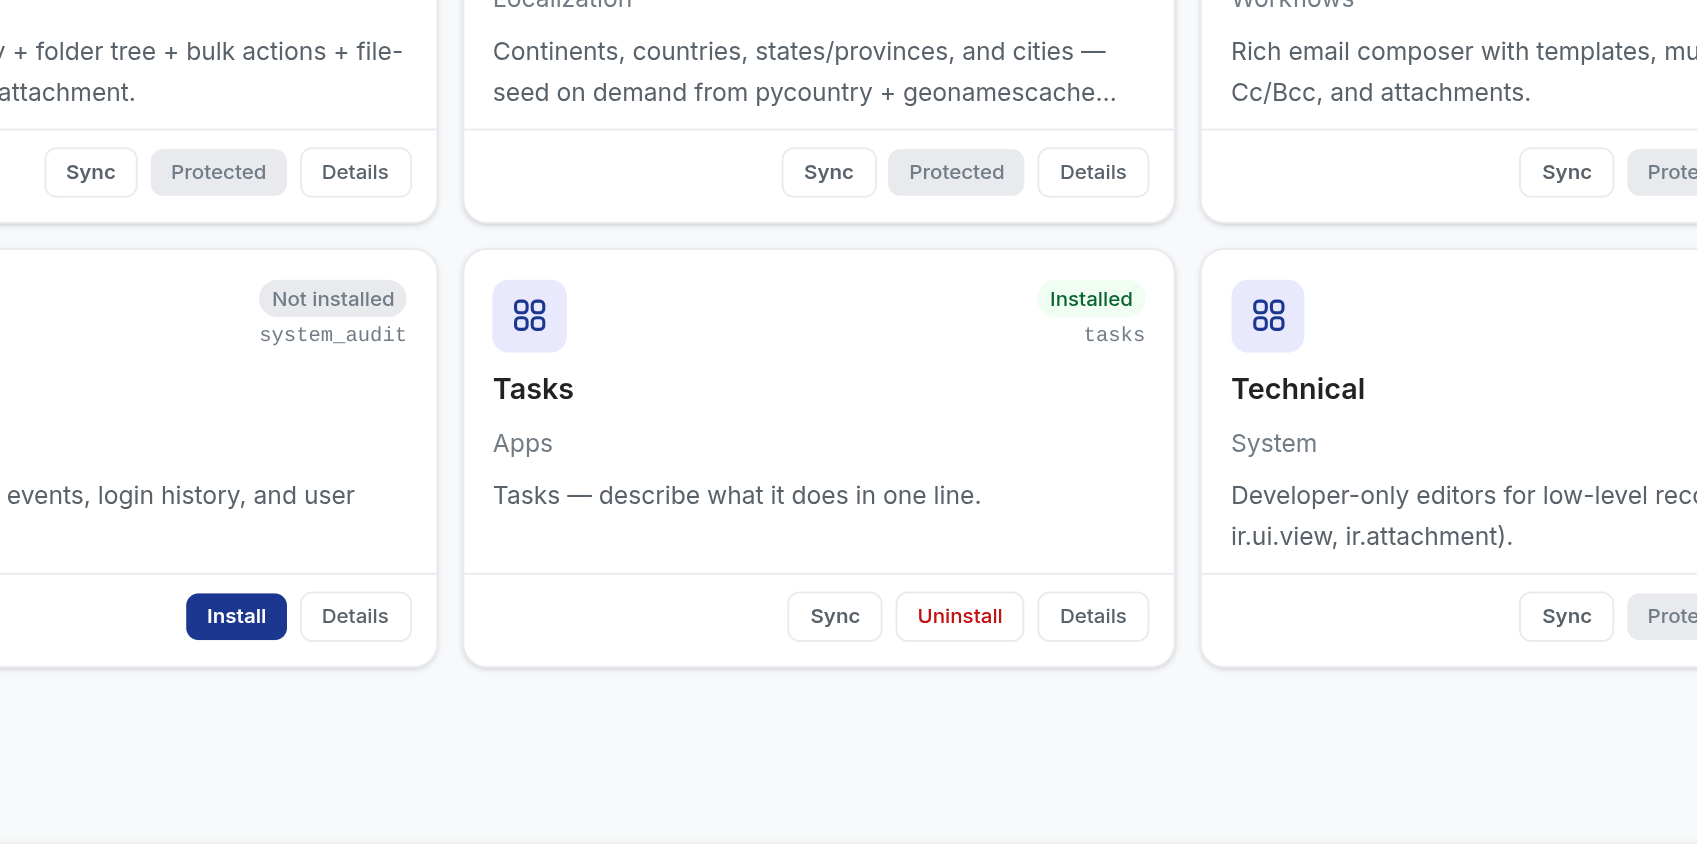
Task: Click Protected button on continents card
Action: [956, 172]
